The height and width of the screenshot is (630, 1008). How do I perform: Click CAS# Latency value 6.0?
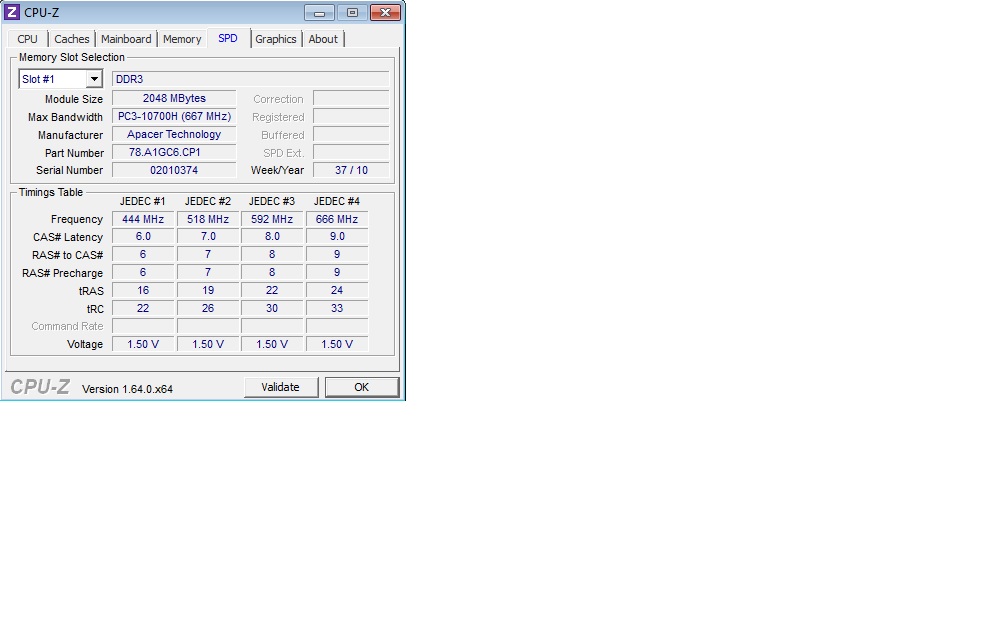[x=143, y=237]
